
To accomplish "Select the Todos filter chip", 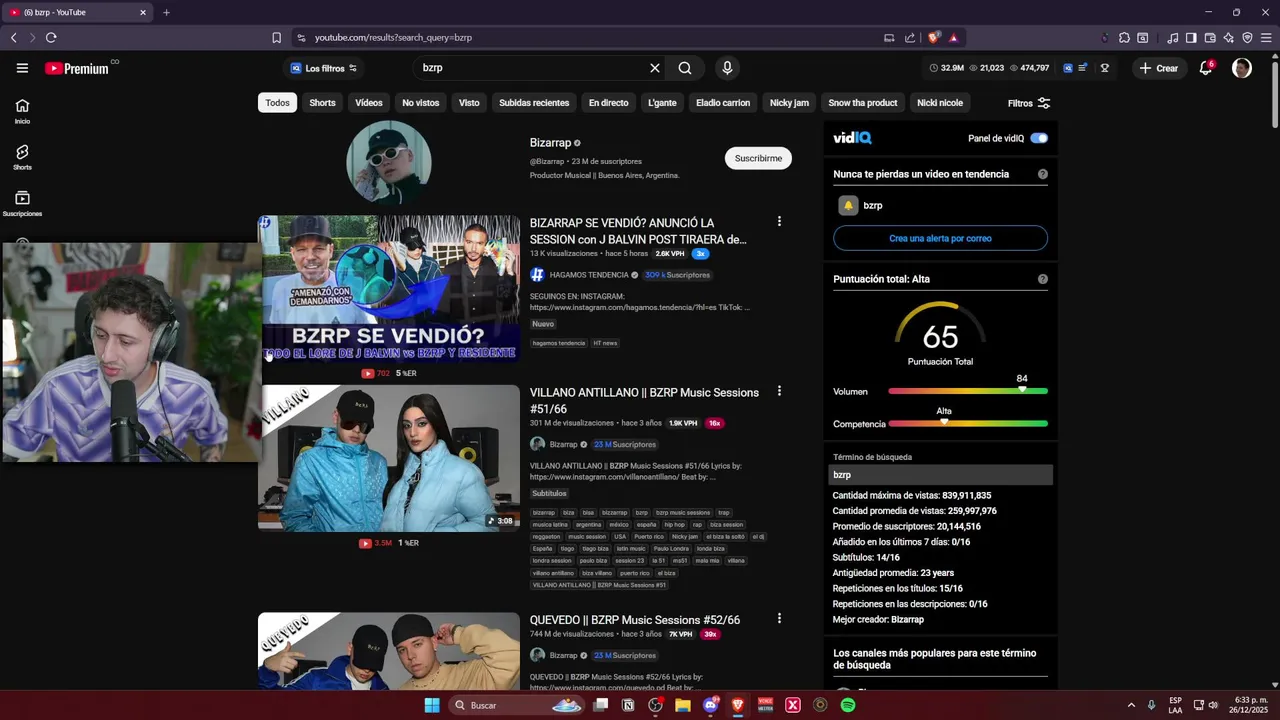I will [277, 103].
